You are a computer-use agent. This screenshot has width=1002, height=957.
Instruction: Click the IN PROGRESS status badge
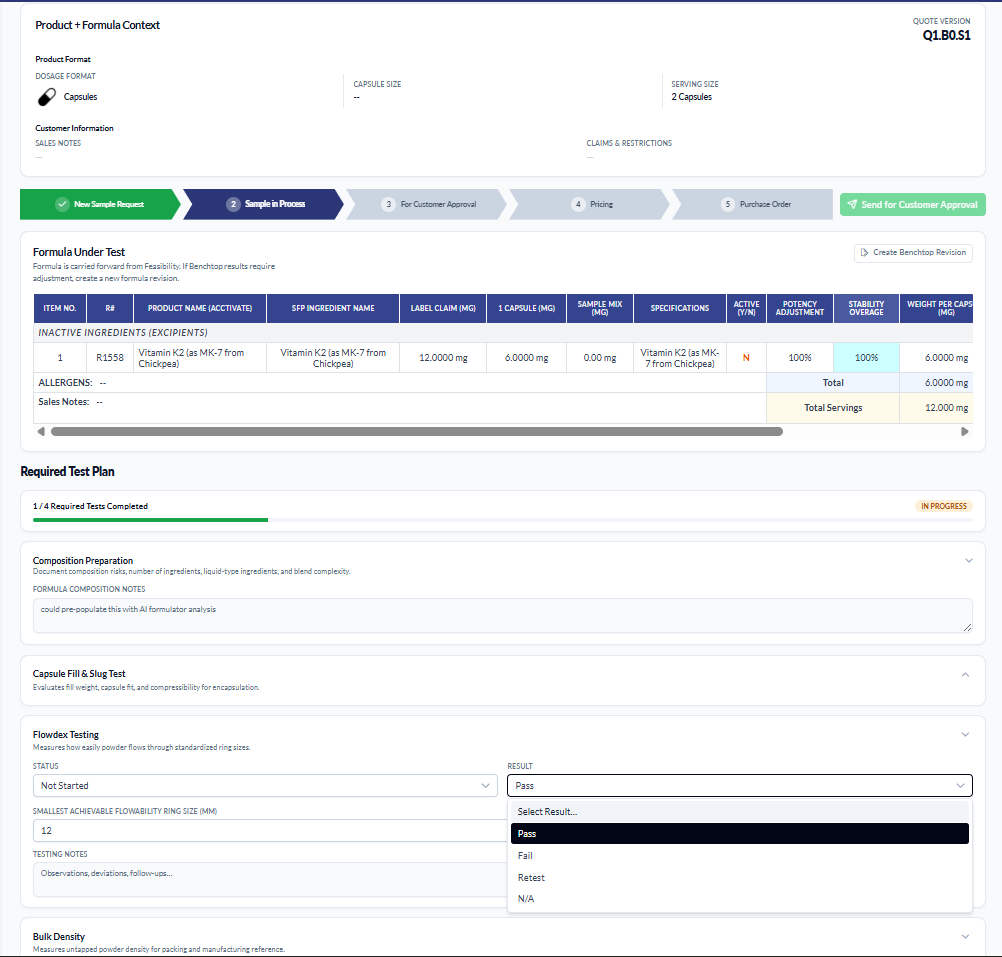tap(944, 506)
